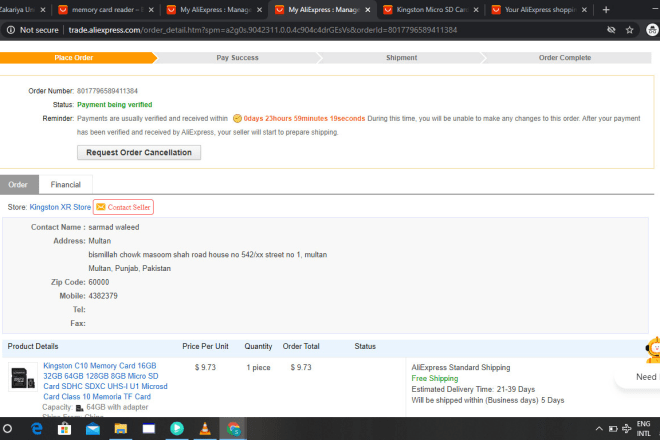Show hidden system tray icons chevron
The width and height of the screenshot is (660, 440).
(x=599, y=429)
